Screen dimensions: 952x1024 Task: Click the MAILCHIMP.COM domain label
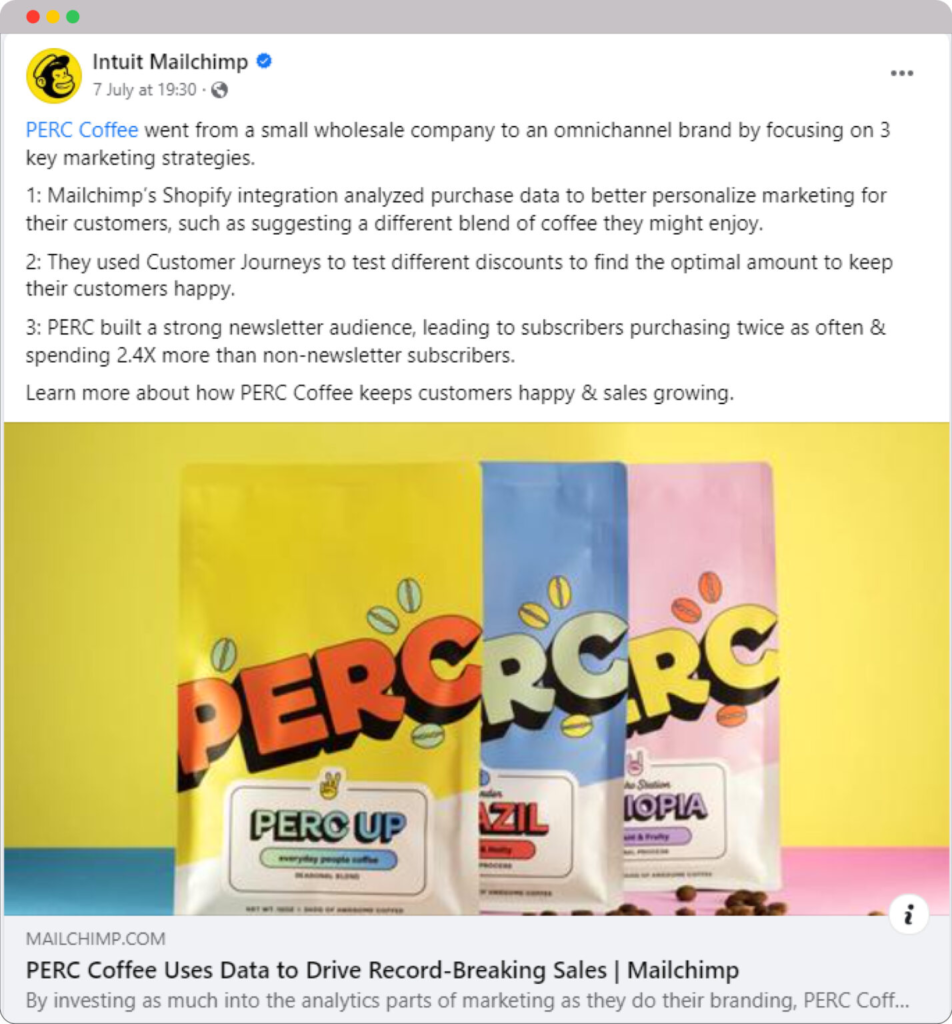pos(95,939)
